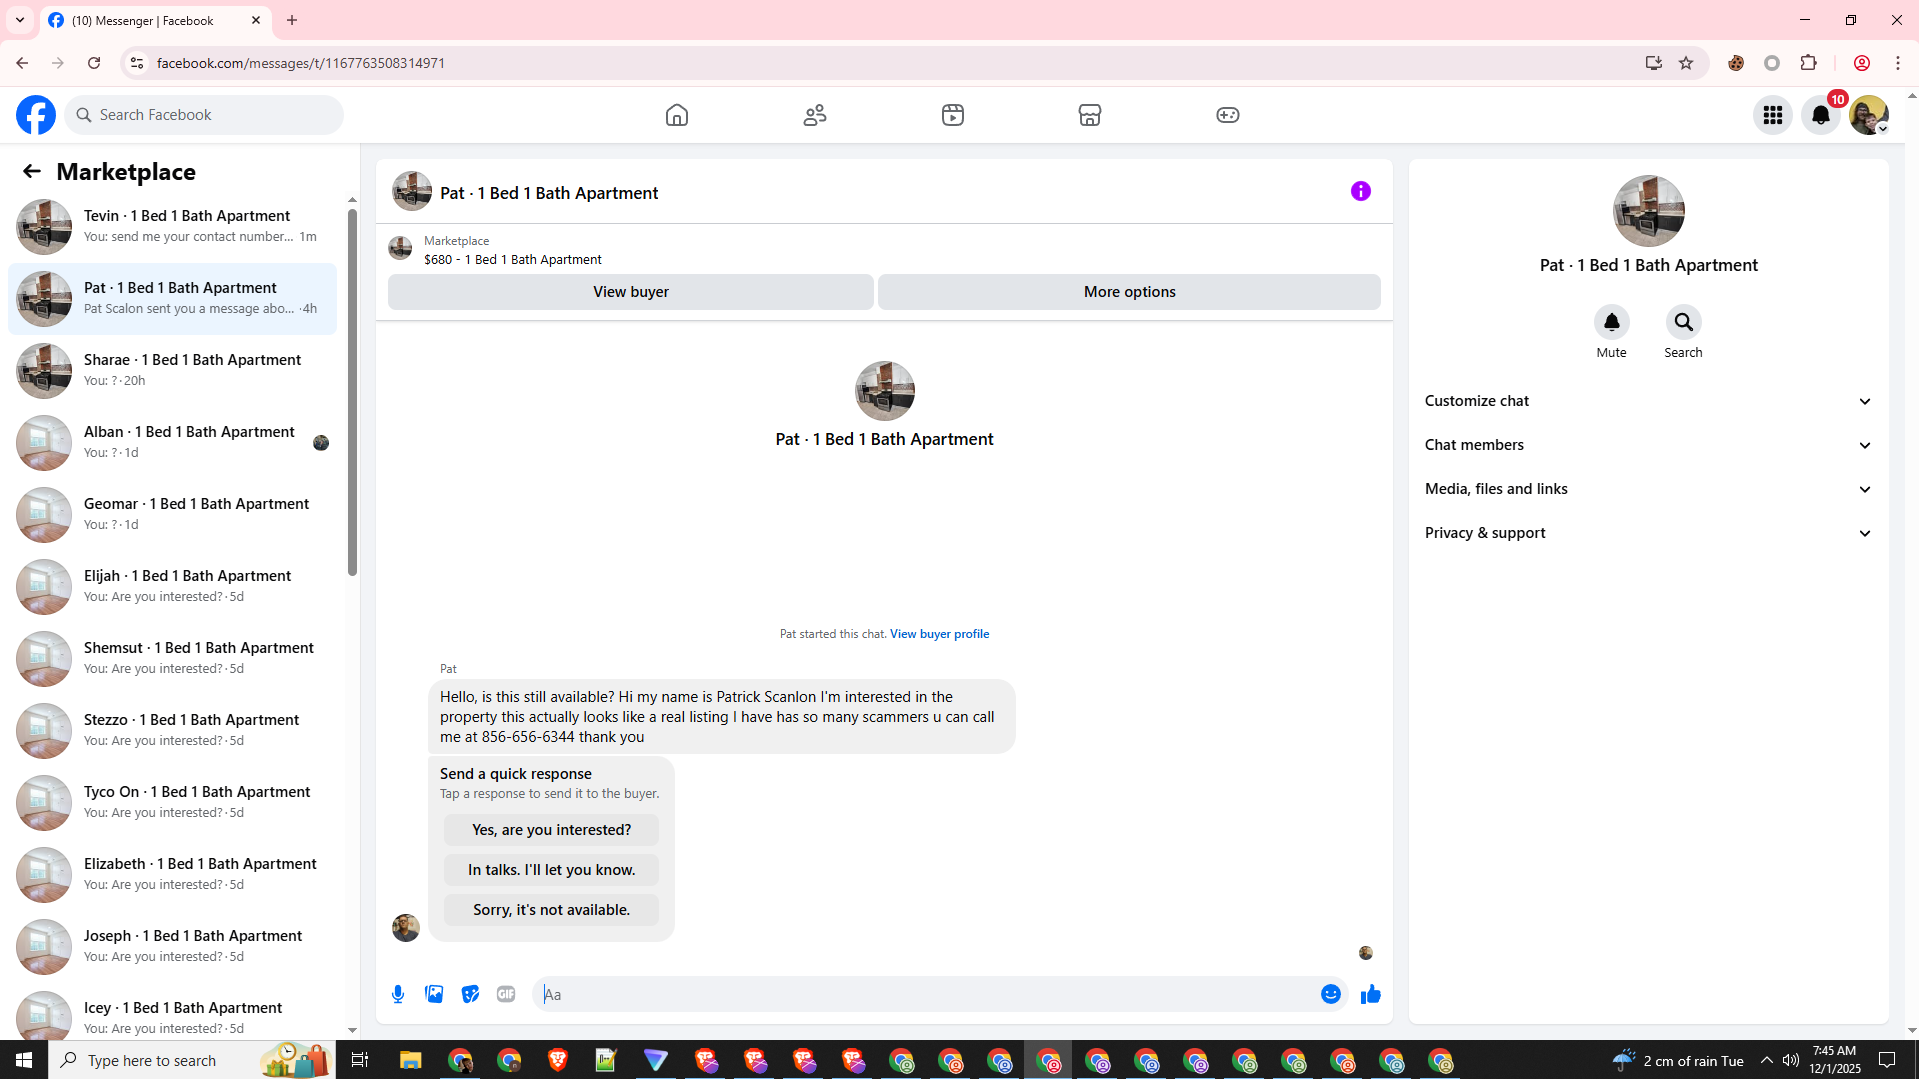Click the View buyer button
Viewport: 1919px width, 1079px height.
pyautogui.click(x=631, y=292)
